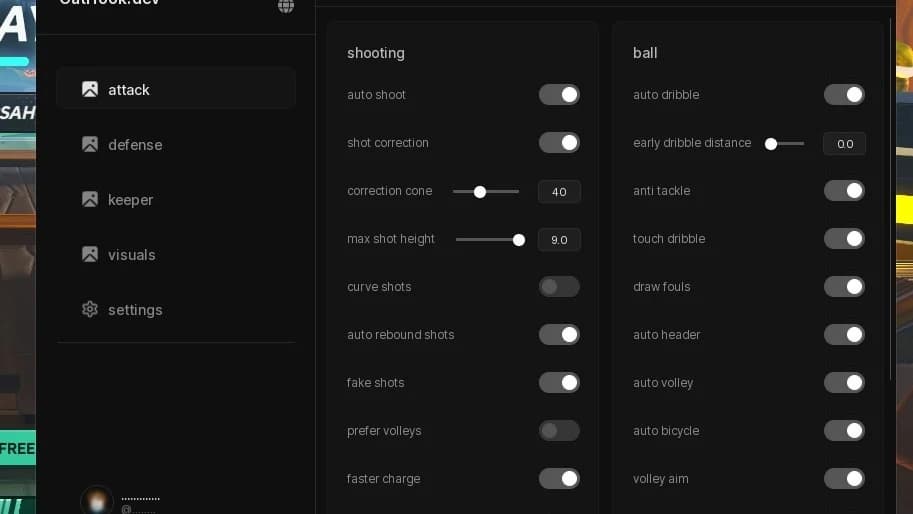913x514 pixels.
Task: Switch to the defense tab
Action: click(176, 144)
